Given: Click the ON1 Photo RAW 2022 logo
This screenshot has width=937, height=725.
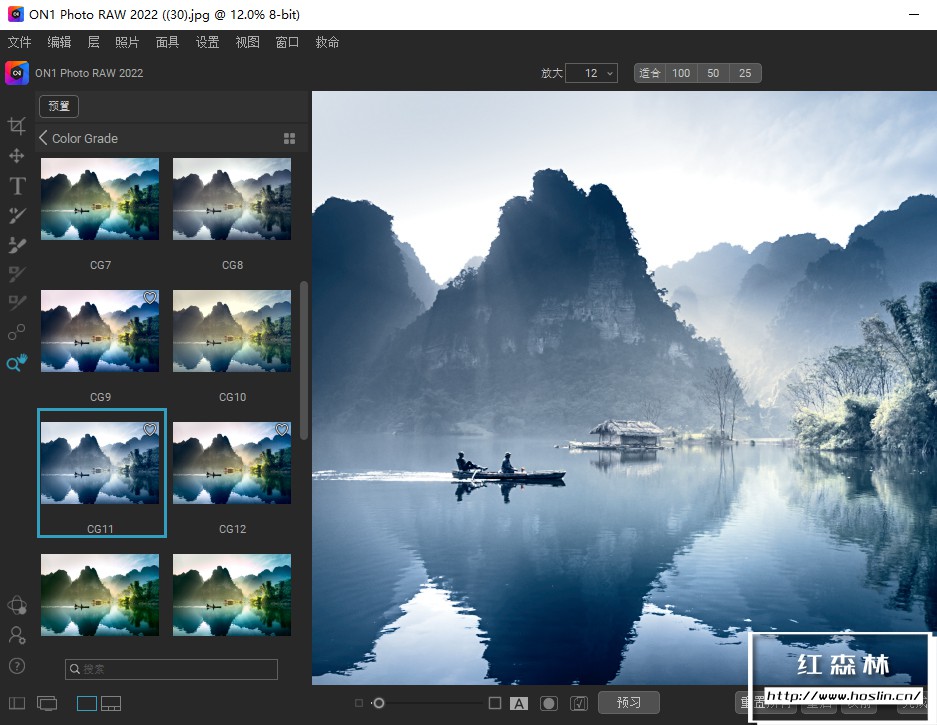Looking at the screenshot, I should 17,73.
